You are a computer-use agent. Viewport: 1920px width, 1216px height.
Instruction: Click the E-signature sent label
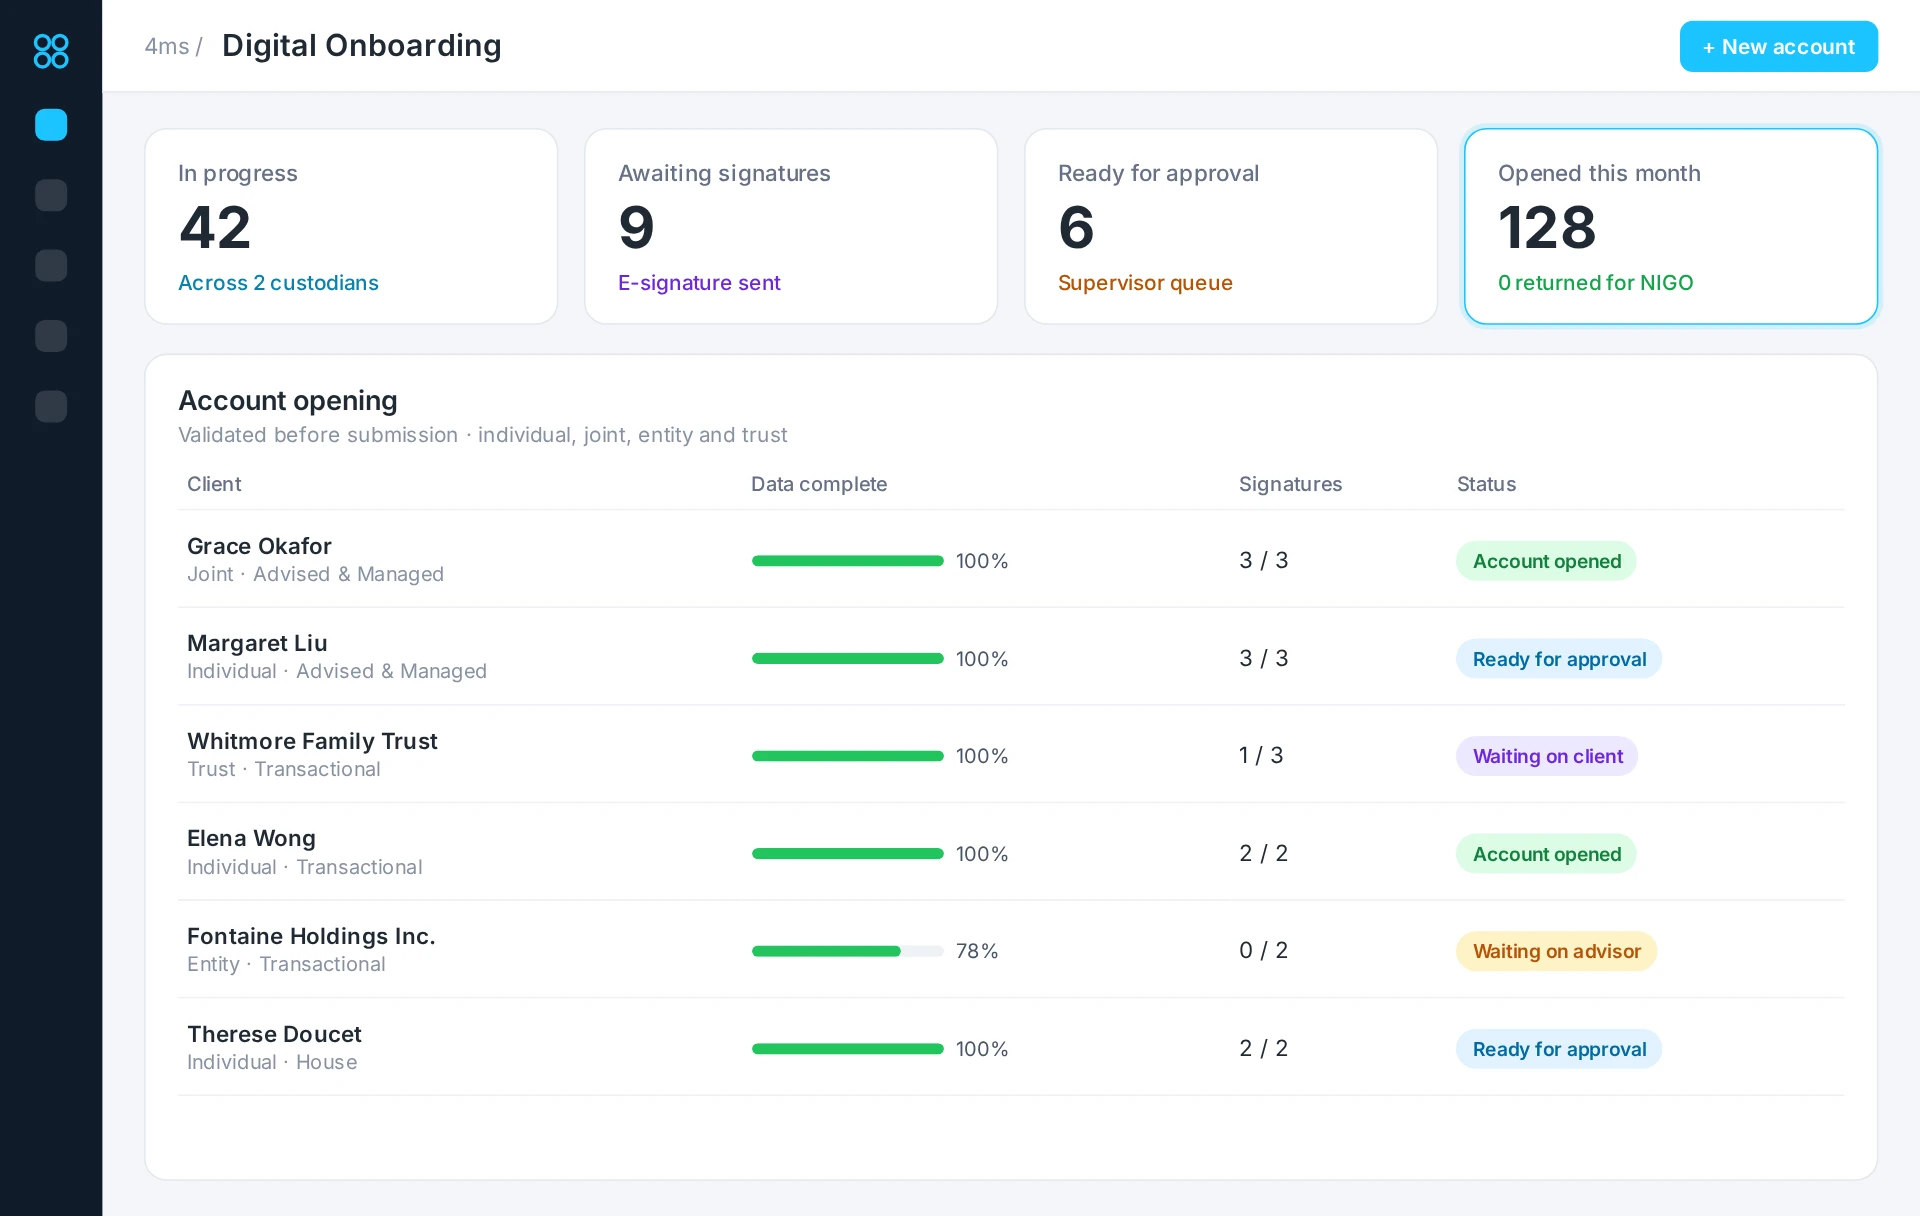point(699,283)
